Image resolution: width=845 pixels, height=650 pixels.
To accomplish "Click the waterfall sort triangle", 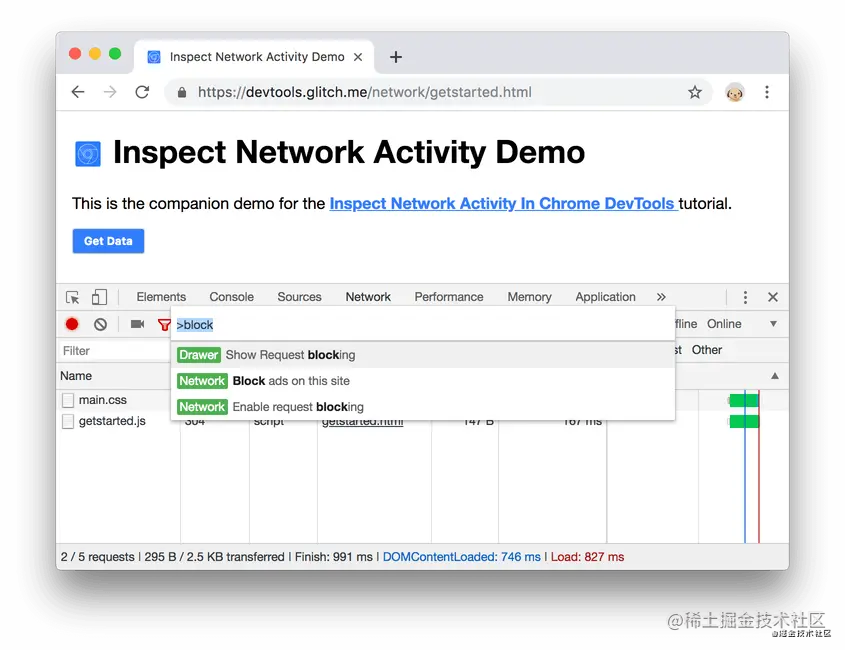I will click(x=775, y=376).
